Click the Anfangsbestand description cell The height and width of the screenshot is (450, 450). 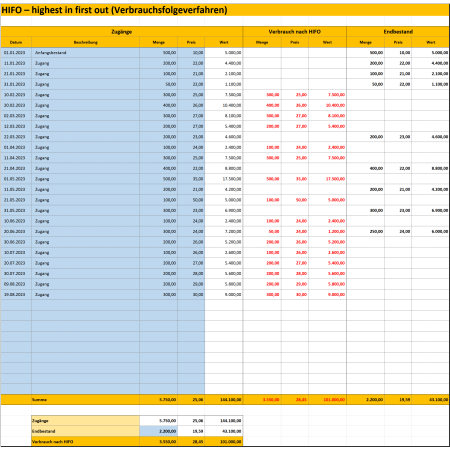86,53
